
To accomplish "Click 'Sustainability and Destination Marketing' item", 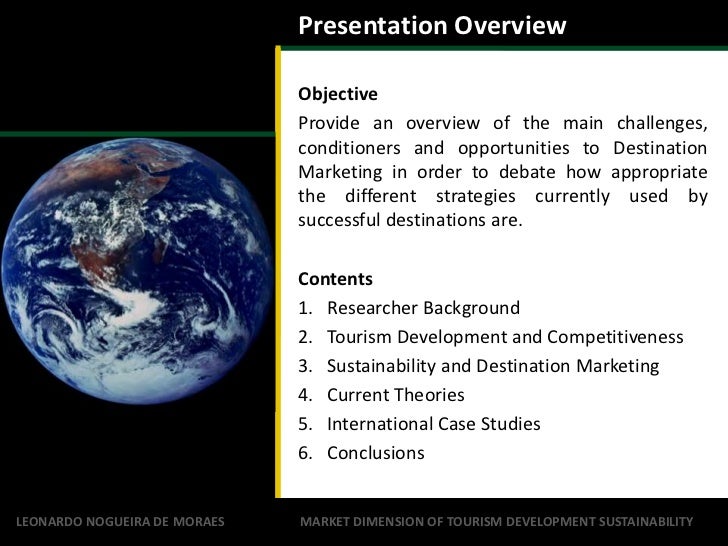I will [493, 366].
